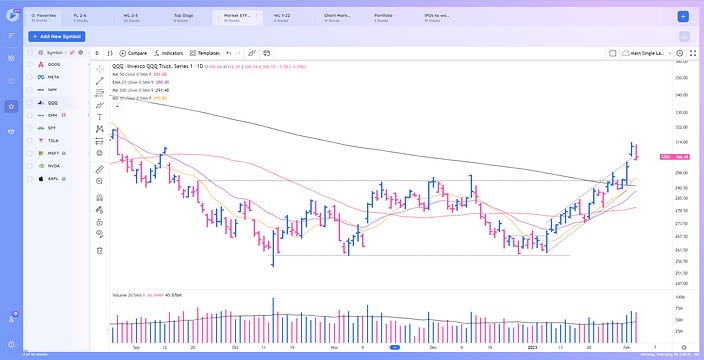The height and width of the screenshot is (360, 704).
Task: Tick the select-all checkbox in watchlist header
Action: [x=30, y=53]
